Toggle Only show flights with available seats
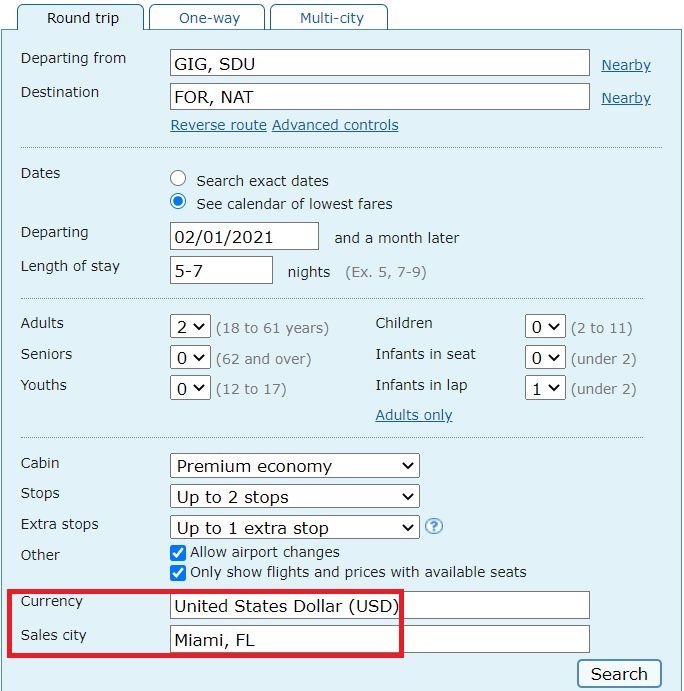This screenshot has width=684, height=691. (x=178, y=573)
